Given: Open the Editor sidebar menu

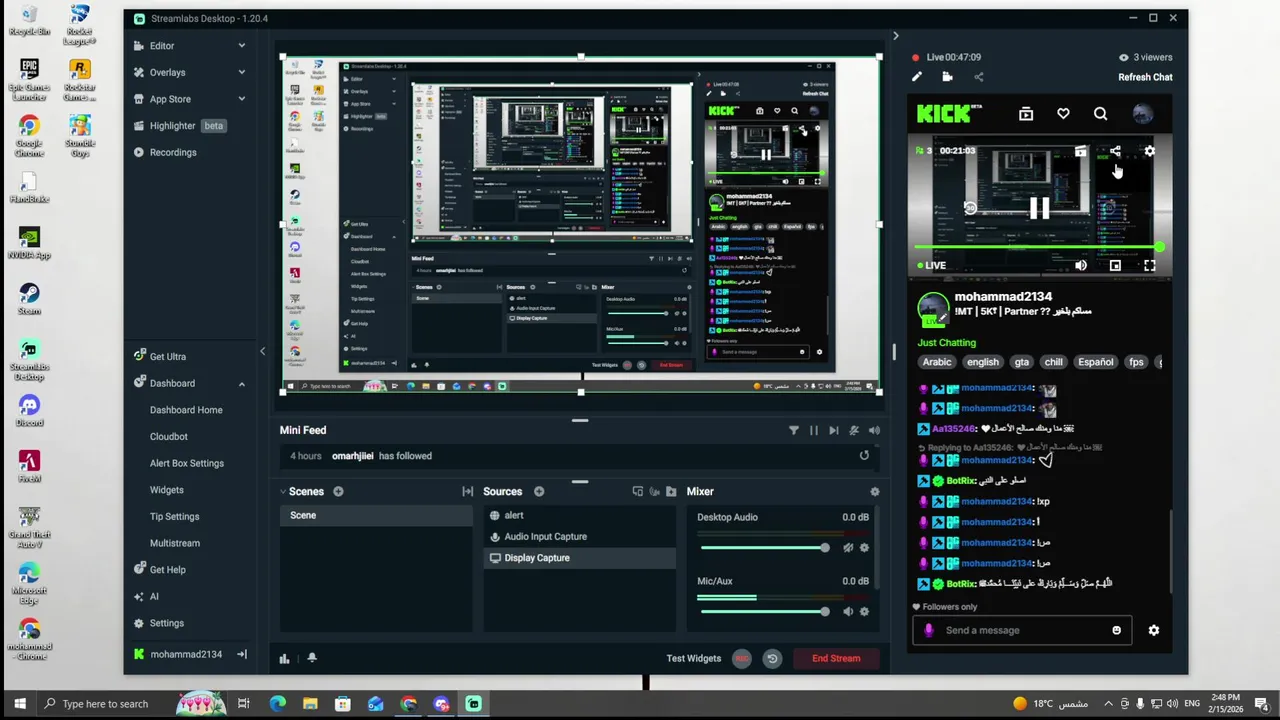Looking at the screenshot, I should tap(162, 46).
